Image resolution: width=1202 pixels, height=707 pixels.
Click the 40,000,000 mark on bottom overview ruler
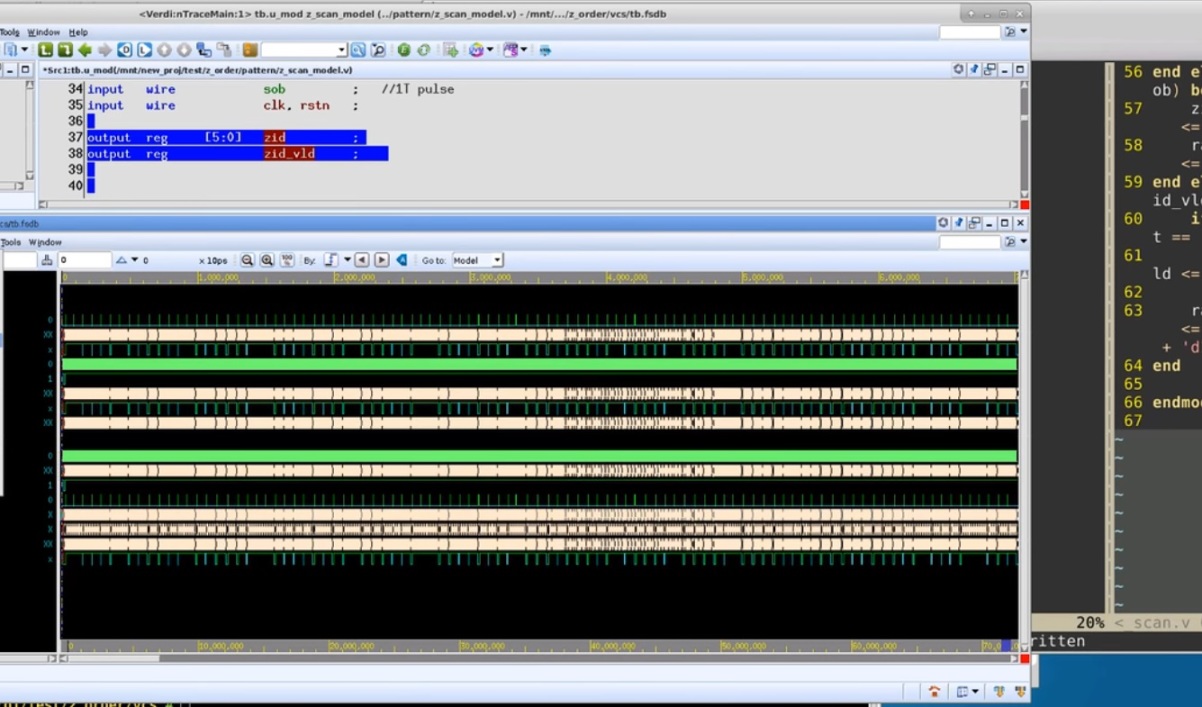click(x=613, y=646)
